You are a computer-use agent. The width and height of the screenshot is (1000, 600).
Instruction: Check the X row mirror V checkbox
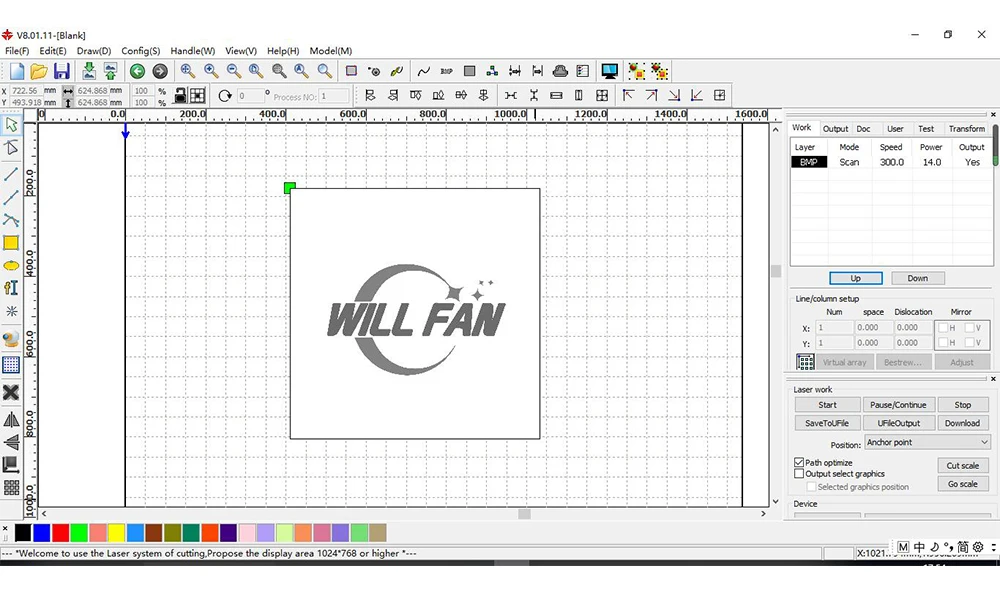click(x=969, y=328)
